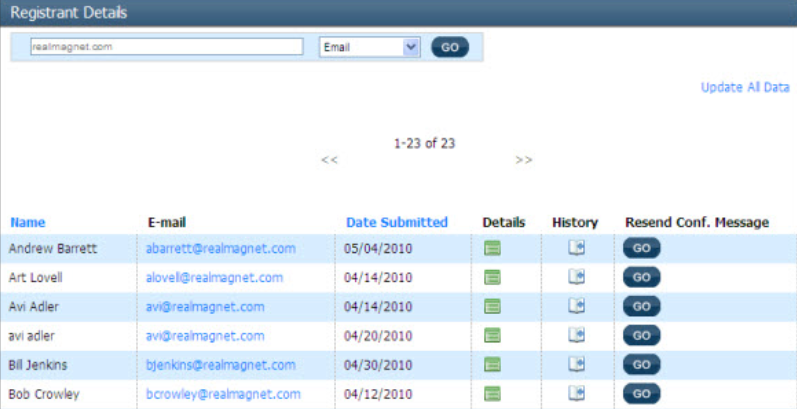Click the History column header
This screenshot has height=409, width=797.
point(575,223)
